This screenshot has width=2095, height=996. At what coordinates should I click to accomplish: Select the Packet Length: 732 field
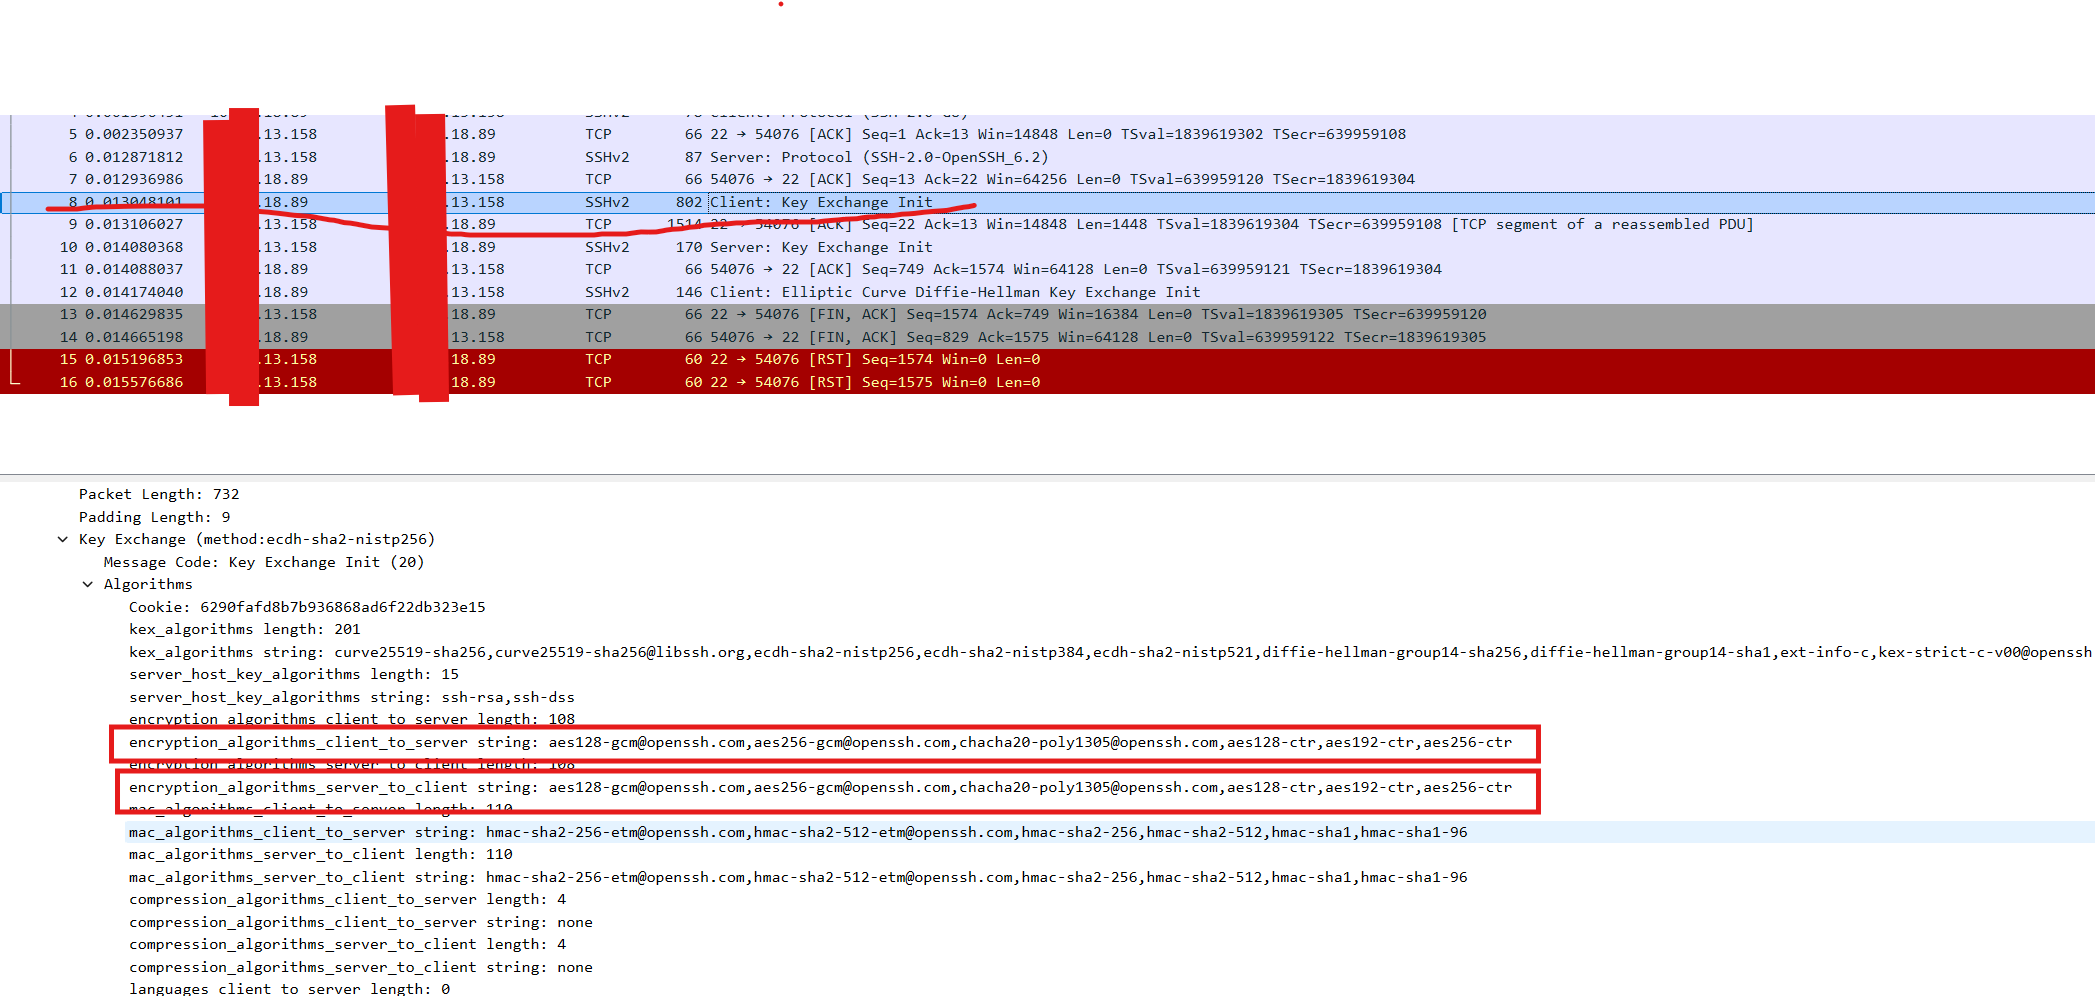pyautogui.click(x=159, y=494)
